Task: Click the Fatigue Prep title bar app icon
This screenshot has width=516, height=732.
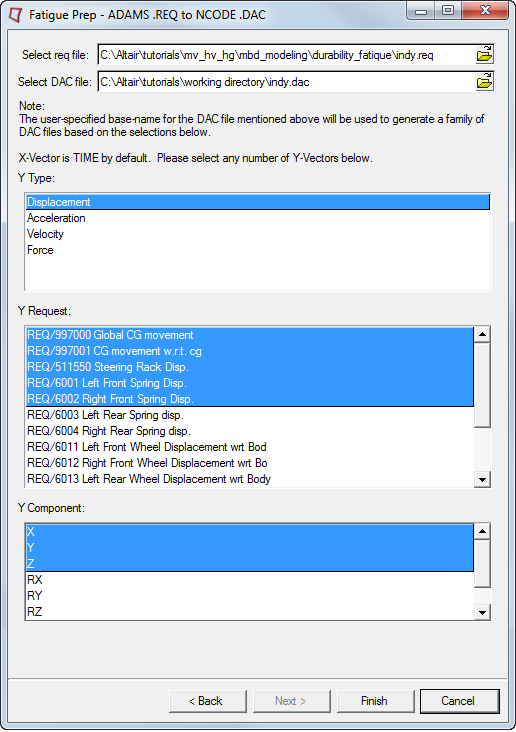Action: pos(15,14)
